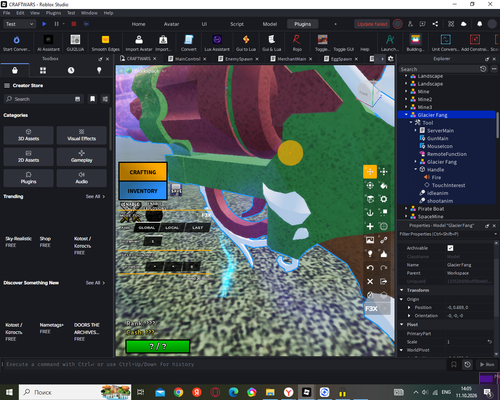500x400 pixels.
Task: Open the Gui to Lua plugin
Action: coord(246,43)
